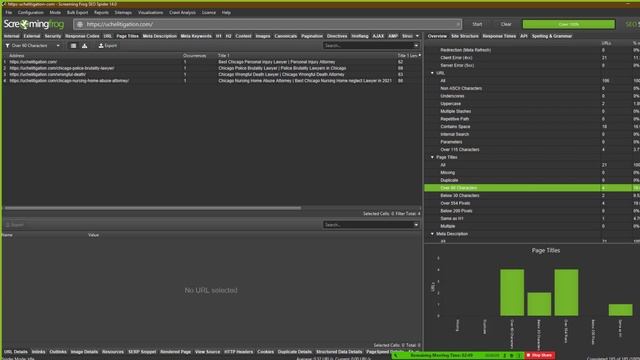The width and height of the screenshot is (640, 360).
Task: Click the filter funnel icon
Action: (7, 46)
